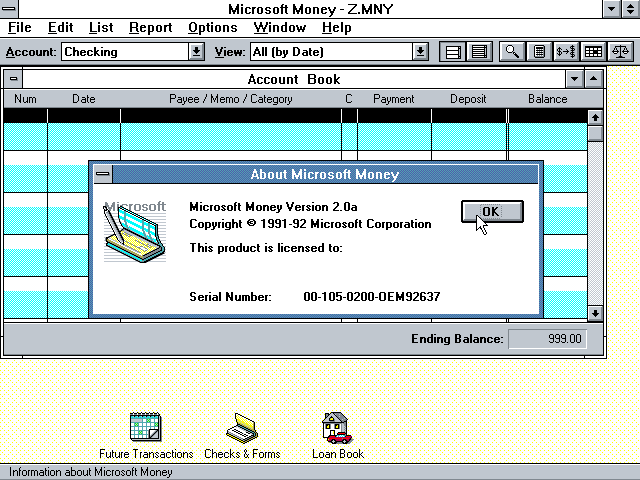The width and height of the screenshot is (640, 480).
Task: Open the Future Transactions icon
Action: [145, 427]
